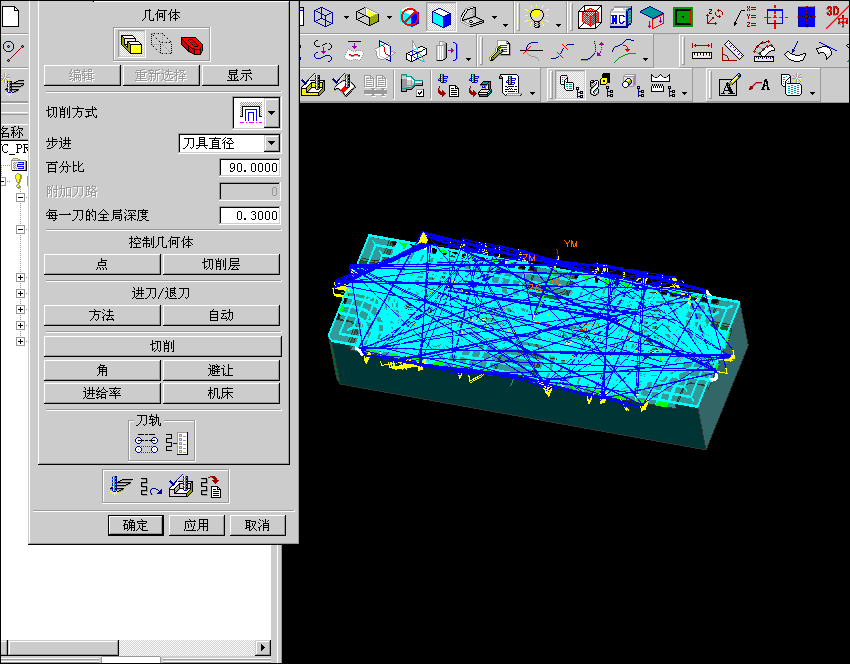Click the 百分比 value field

point(249,168)
